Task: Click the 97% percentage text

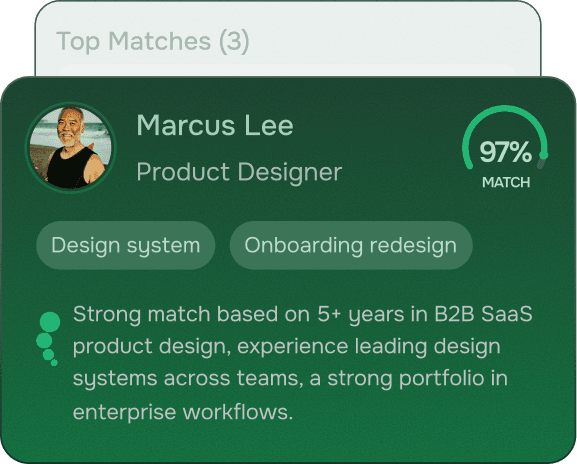Action: [x=505, y=152]
